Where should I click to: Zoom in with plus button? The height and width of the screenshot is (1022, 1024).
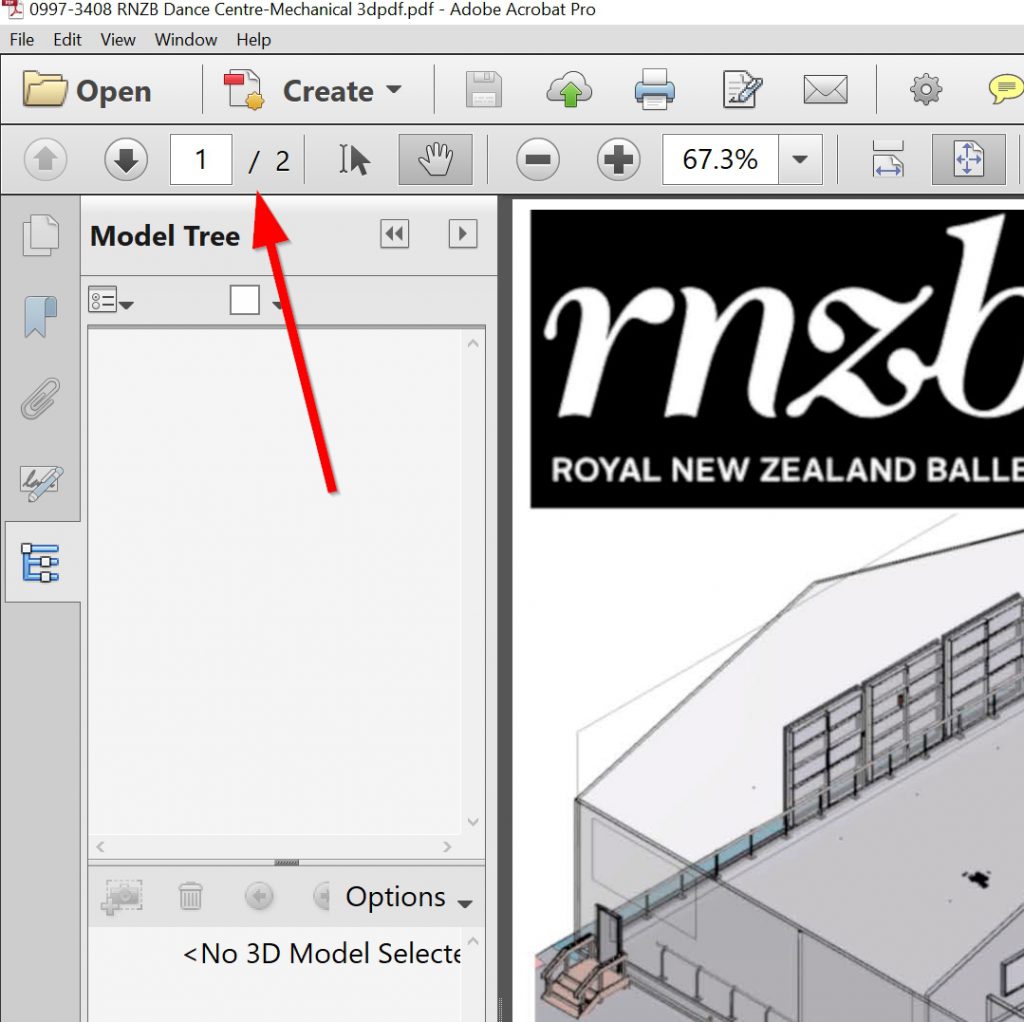pyautogui.click(x=618, y=160)
